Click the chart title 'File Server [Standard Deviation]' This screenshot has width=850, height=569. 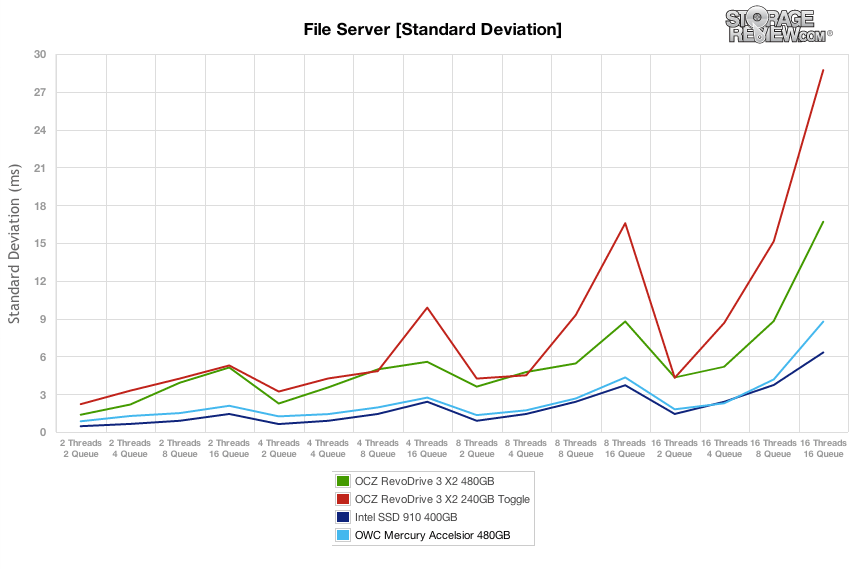click(x=433, y=29)
